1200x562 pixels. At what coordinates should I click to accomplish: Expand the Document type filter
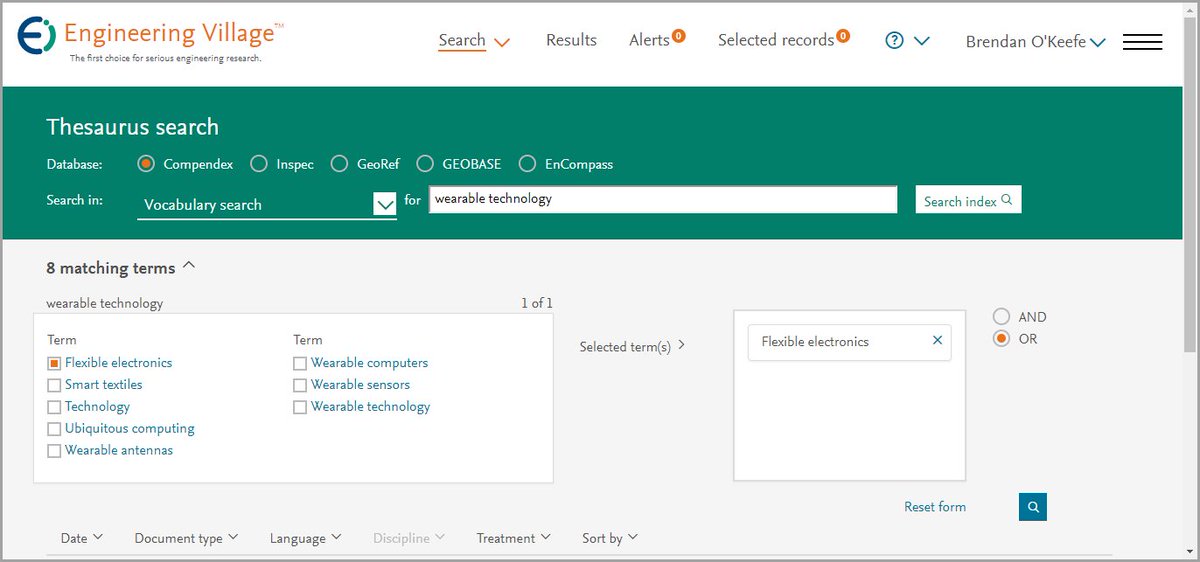187,538
